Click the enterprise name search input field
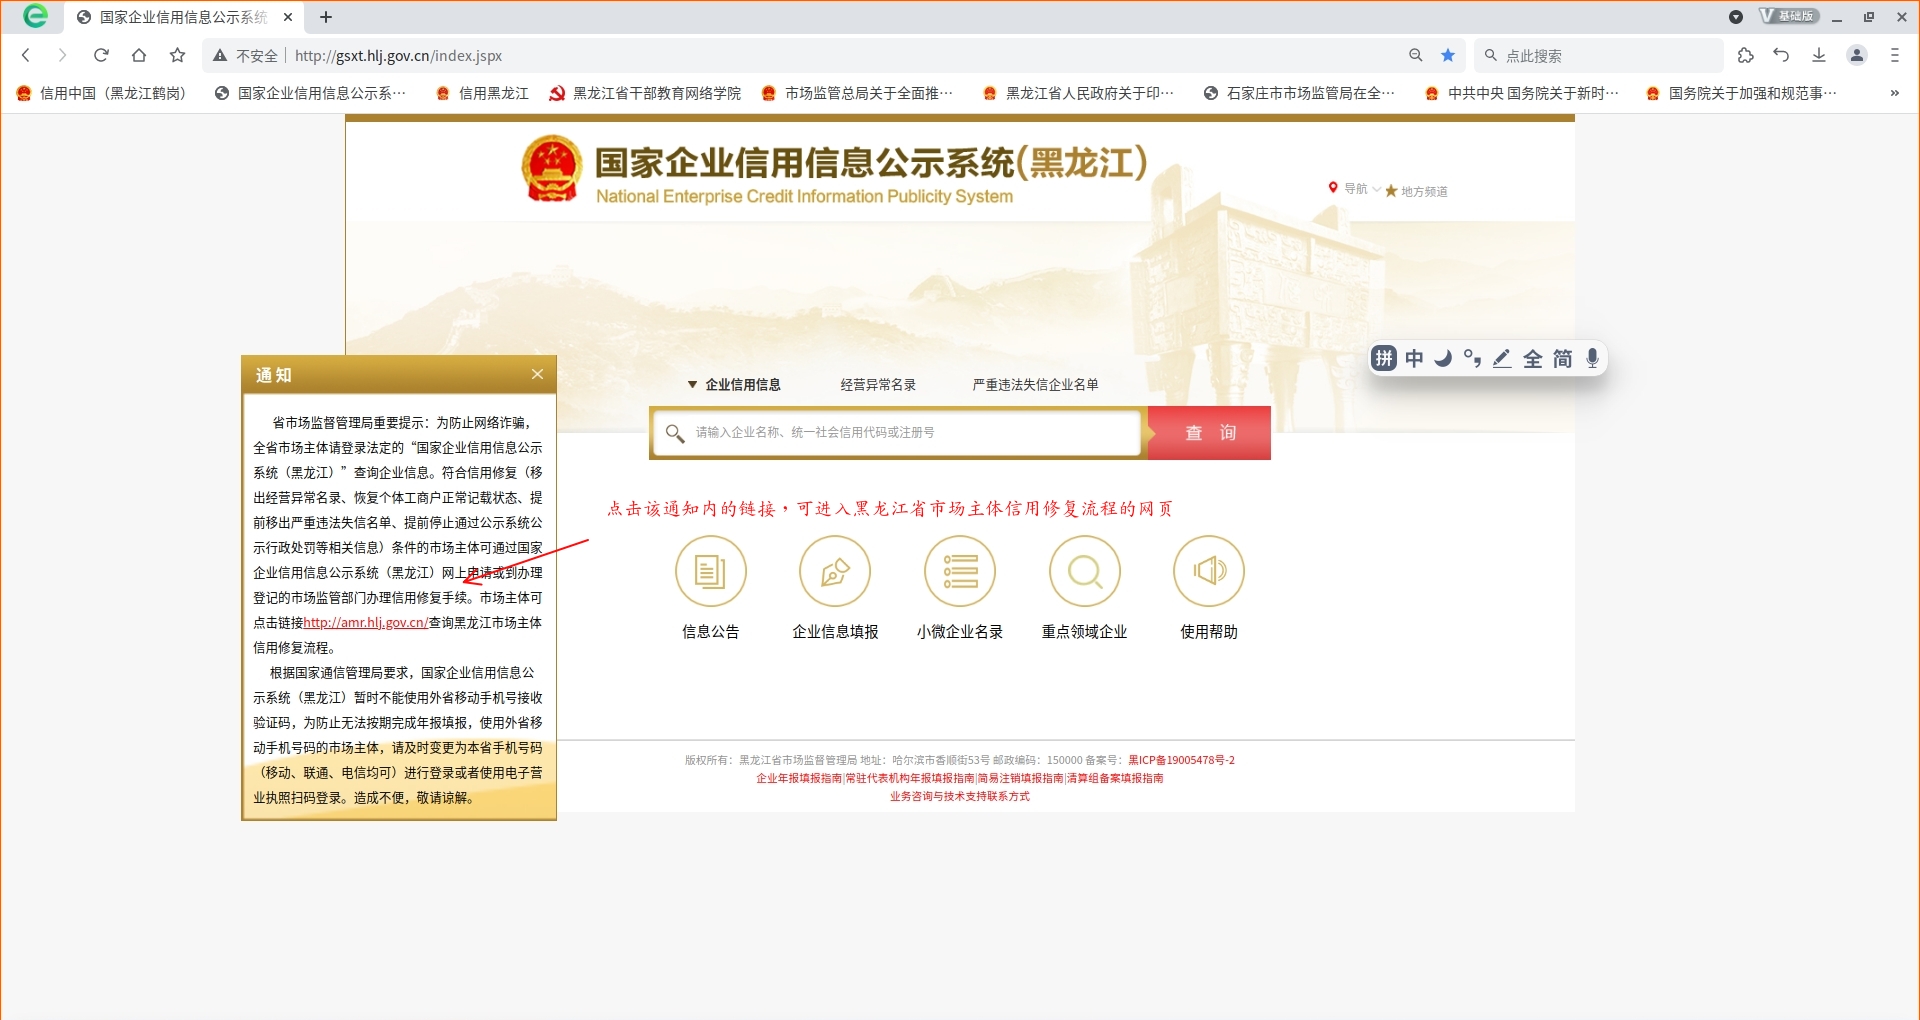 click(x=910, y=433)
